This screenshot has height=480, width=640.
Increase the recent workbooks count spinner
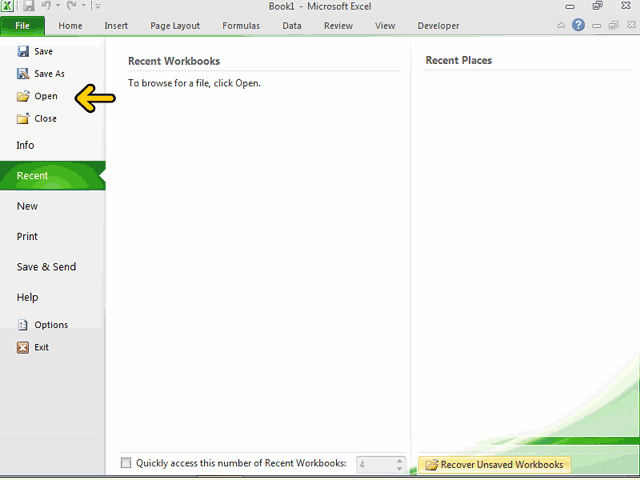coord(400,460)
